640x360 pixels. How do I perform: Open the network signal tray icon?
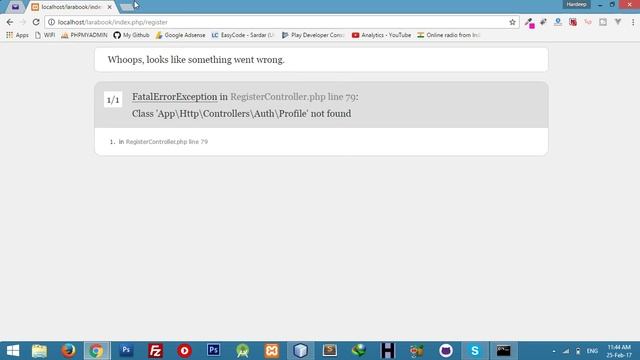[x=566, y=351]
